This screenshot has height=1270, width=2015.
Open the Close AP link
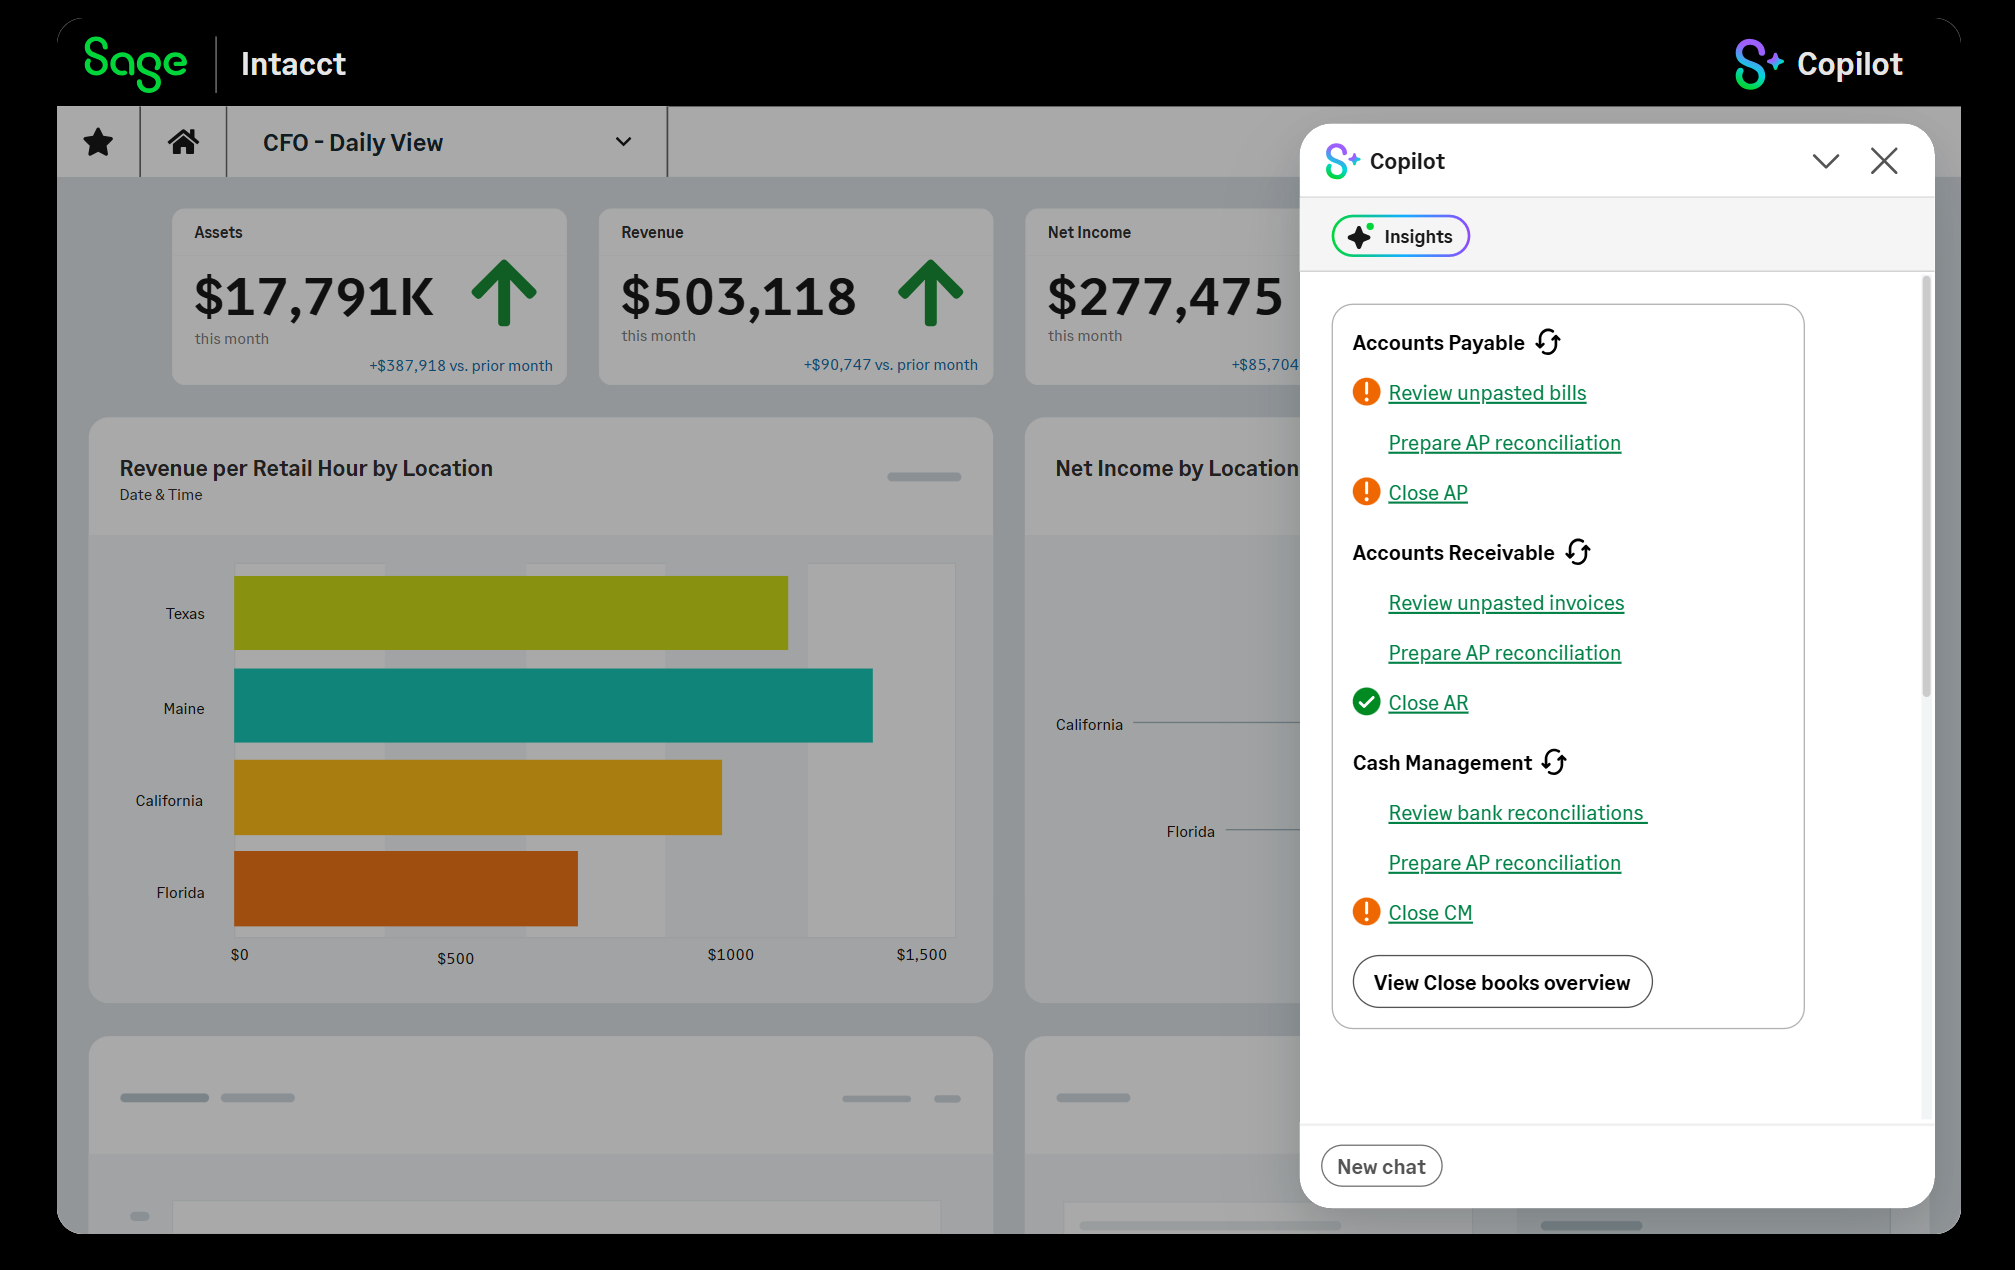click(x=1428, y=493)
